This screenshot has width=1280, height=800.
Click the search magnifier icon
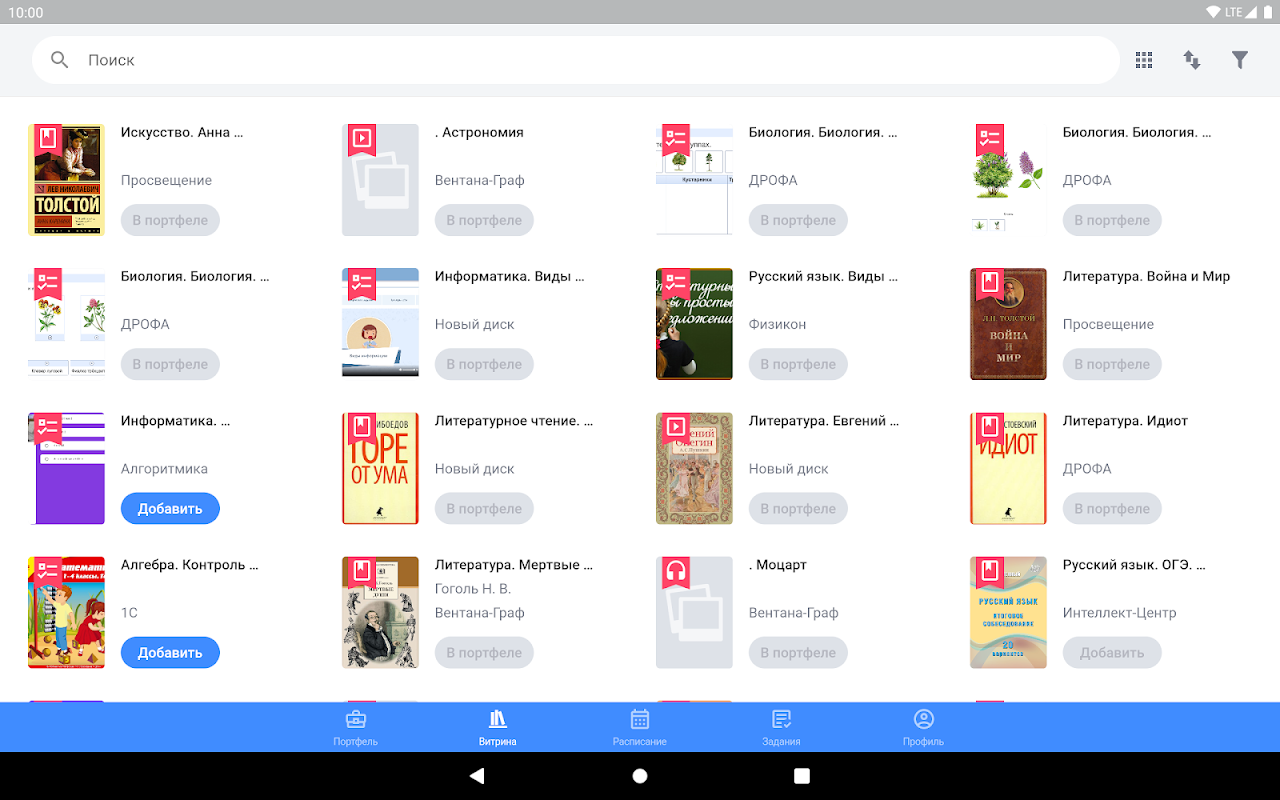(x=60, y=60)
